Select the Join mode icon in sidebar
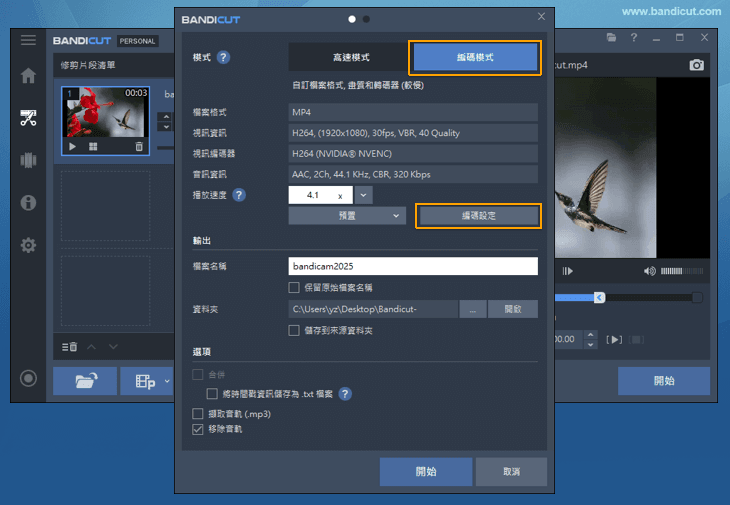This screenshot has width=730, height=505. [x=28, y=160]
